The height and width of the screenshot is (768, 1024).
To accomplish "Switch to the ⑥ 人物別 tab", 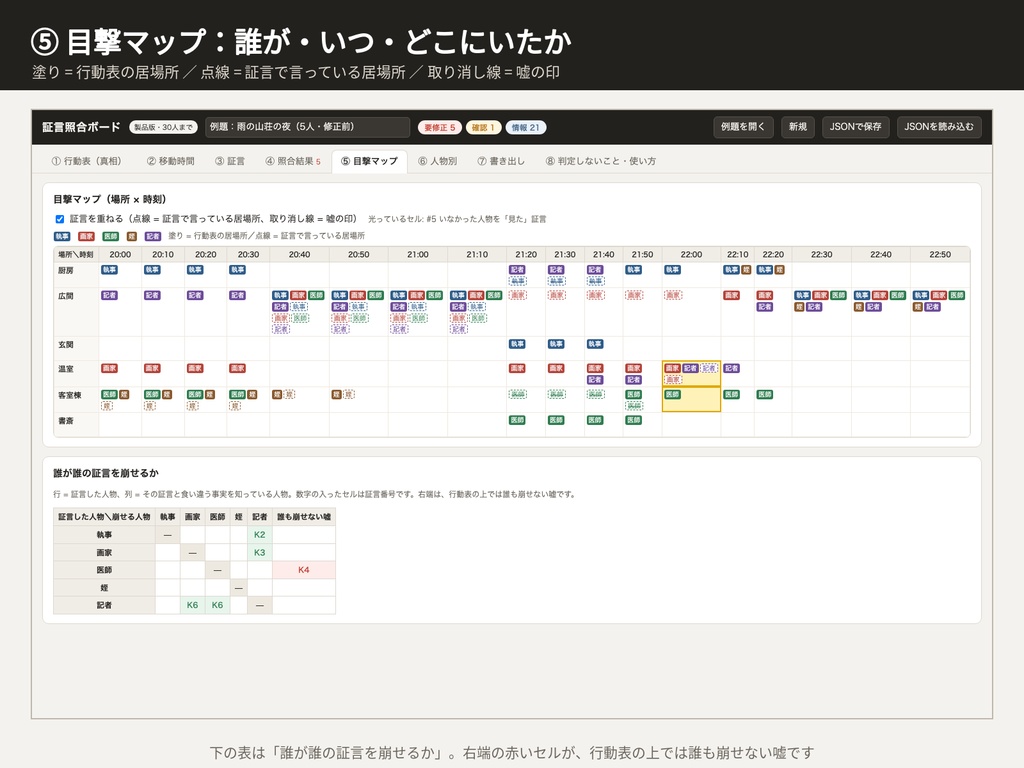I will pos(438,161).
